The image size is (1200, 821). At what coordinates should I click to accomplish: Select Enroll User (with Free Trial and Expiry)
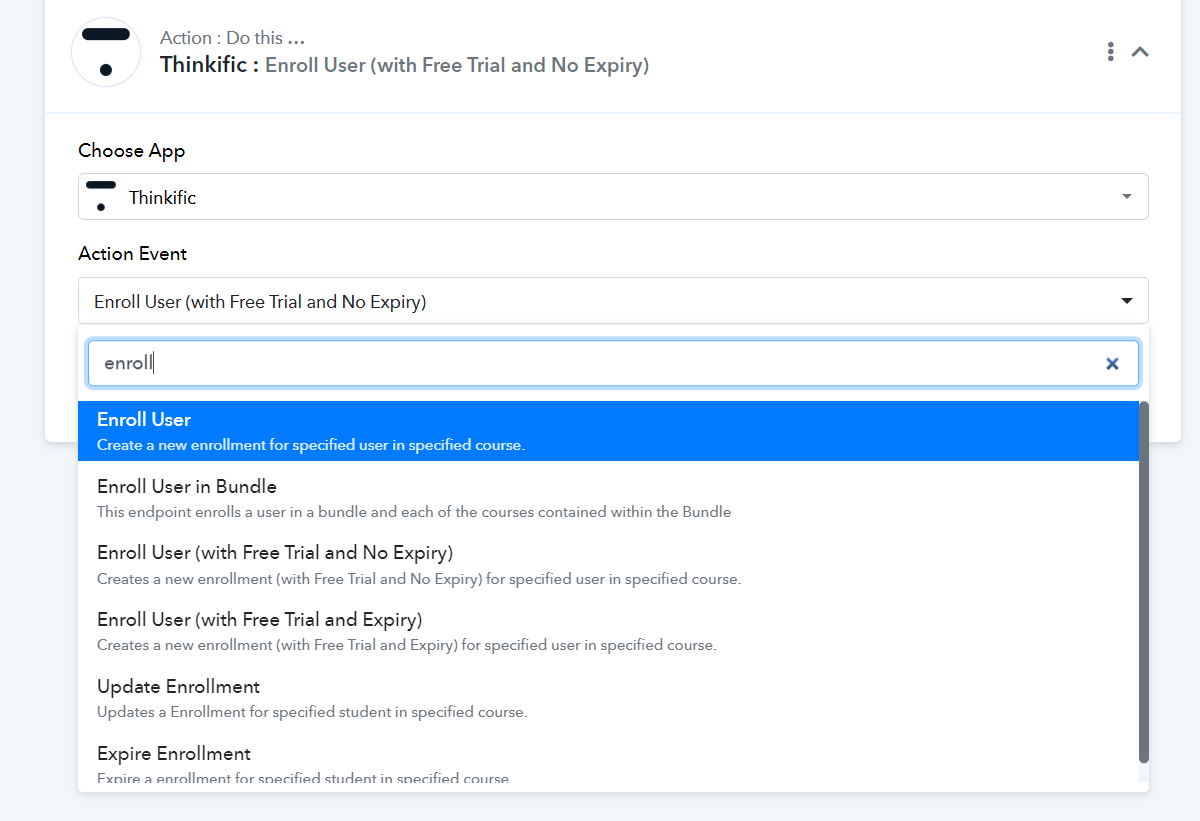609,631
